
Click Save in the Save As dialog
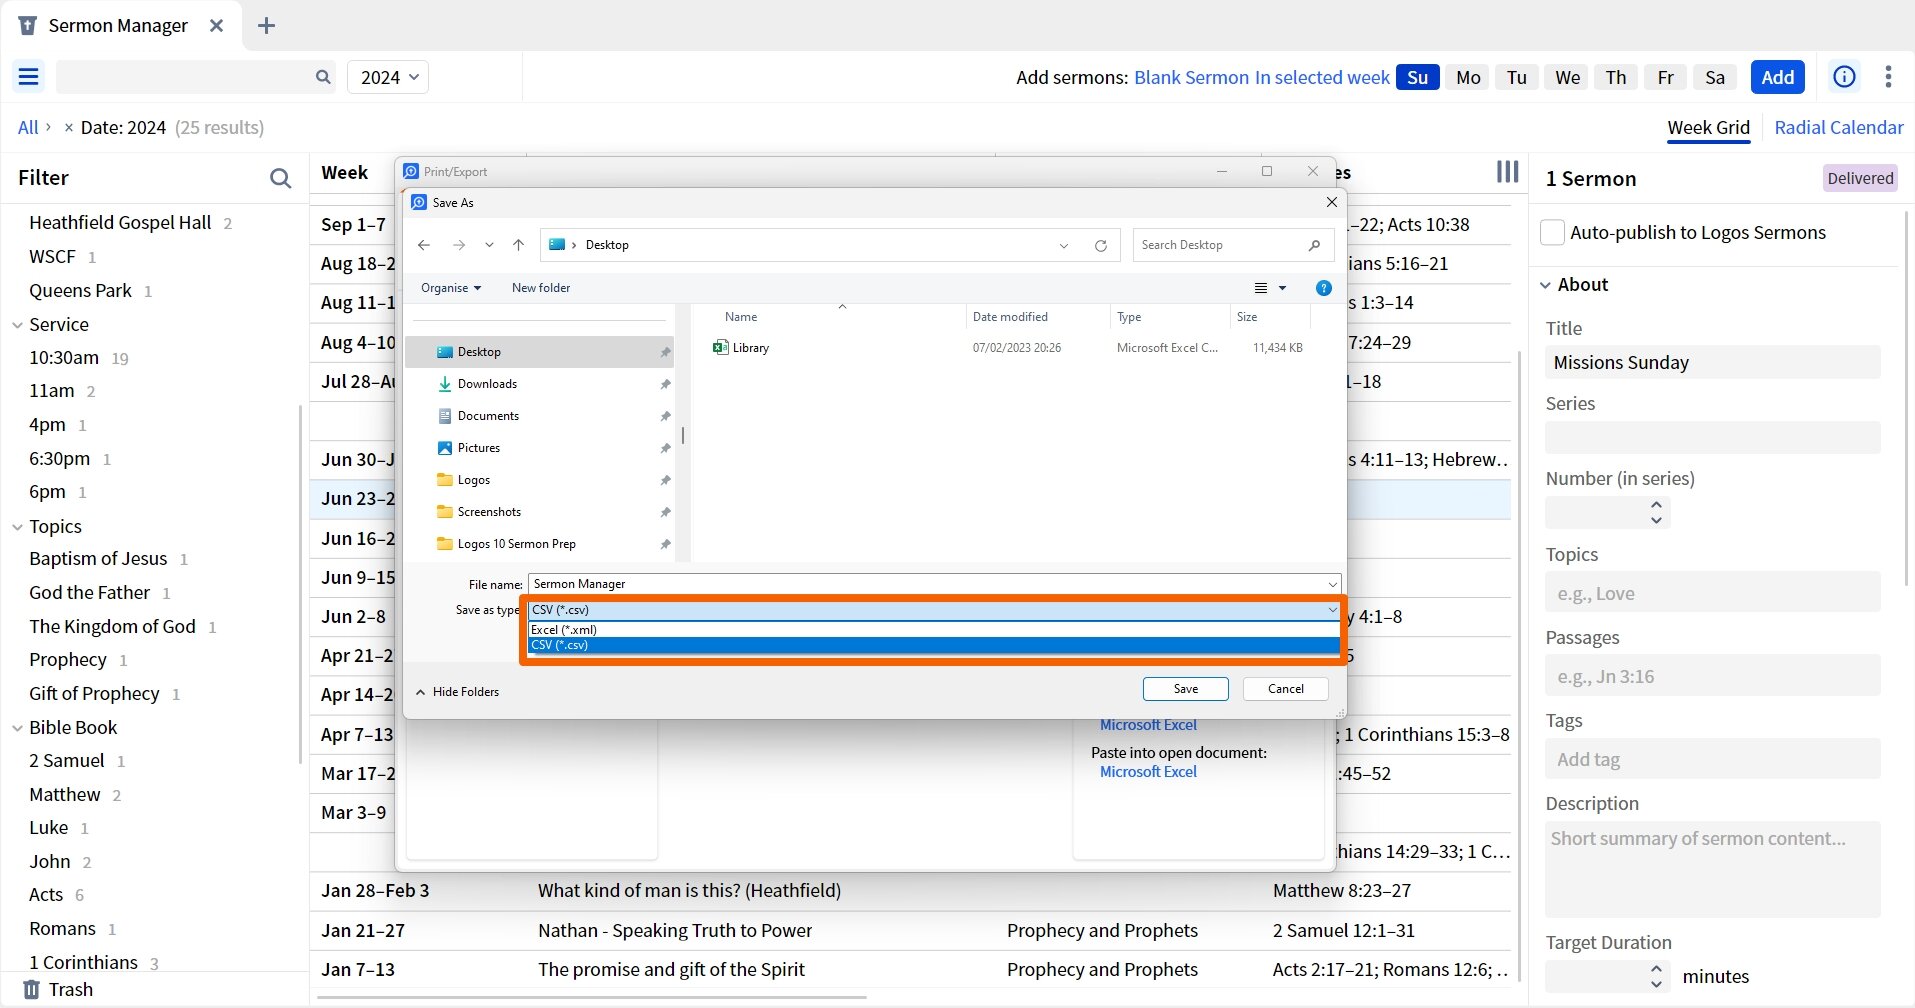click(1186, 689)
